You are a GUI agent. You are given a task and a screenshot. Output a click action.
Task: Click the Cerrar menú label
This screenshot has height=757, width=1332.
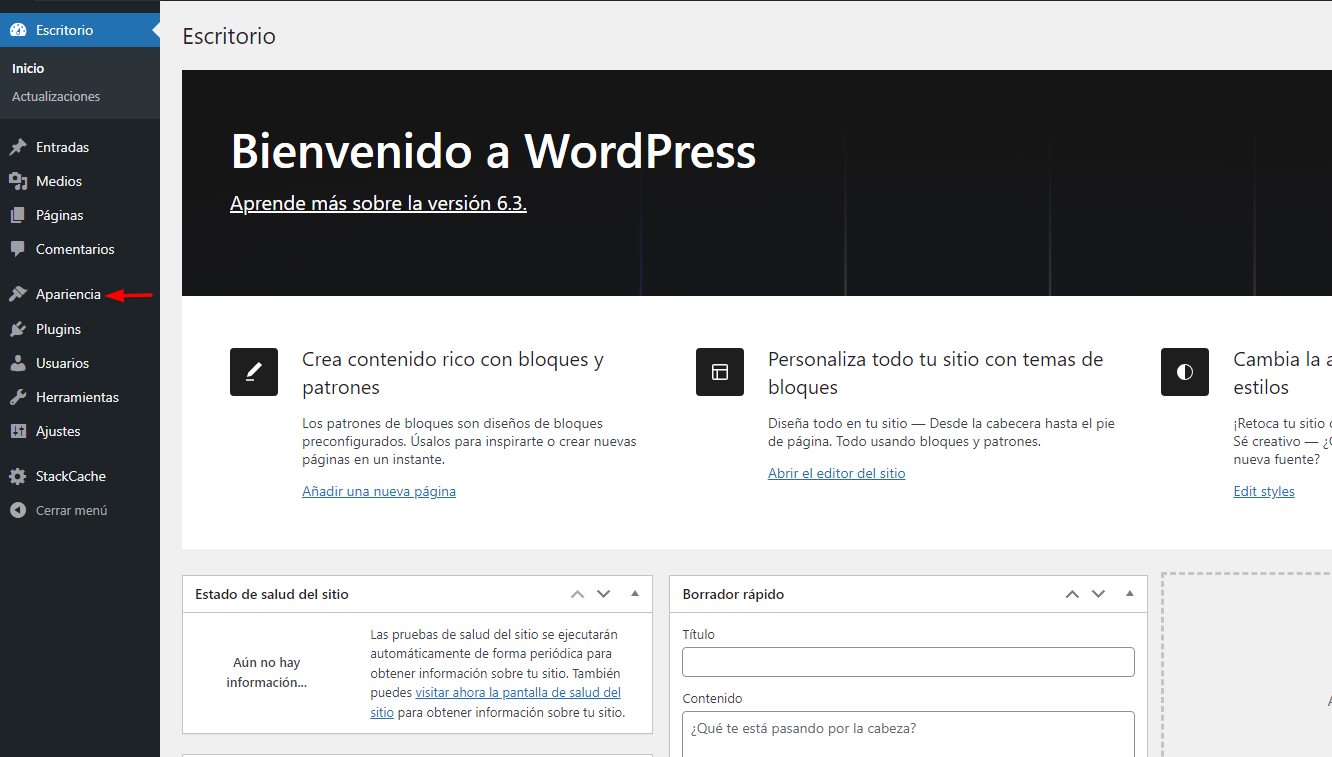(x=72, y=510)
